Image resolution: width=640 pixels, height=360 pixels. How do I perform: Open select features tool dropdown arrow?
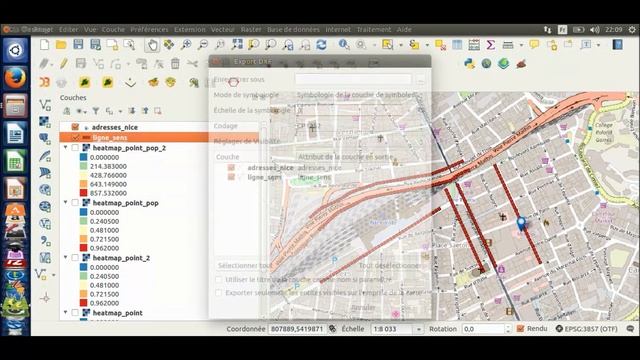pyautogui.click(x=400, y=45)
